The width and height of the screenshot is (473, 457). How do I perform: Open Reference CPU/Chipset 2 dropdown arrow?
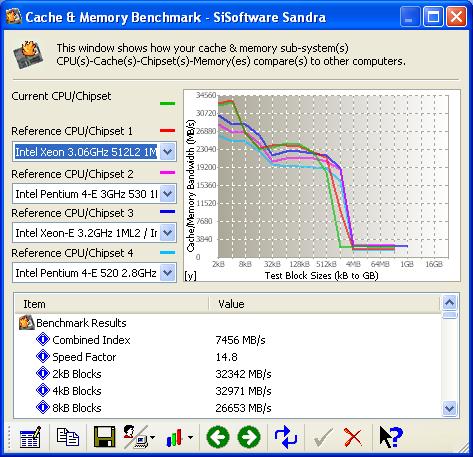(x=168, y=194)
